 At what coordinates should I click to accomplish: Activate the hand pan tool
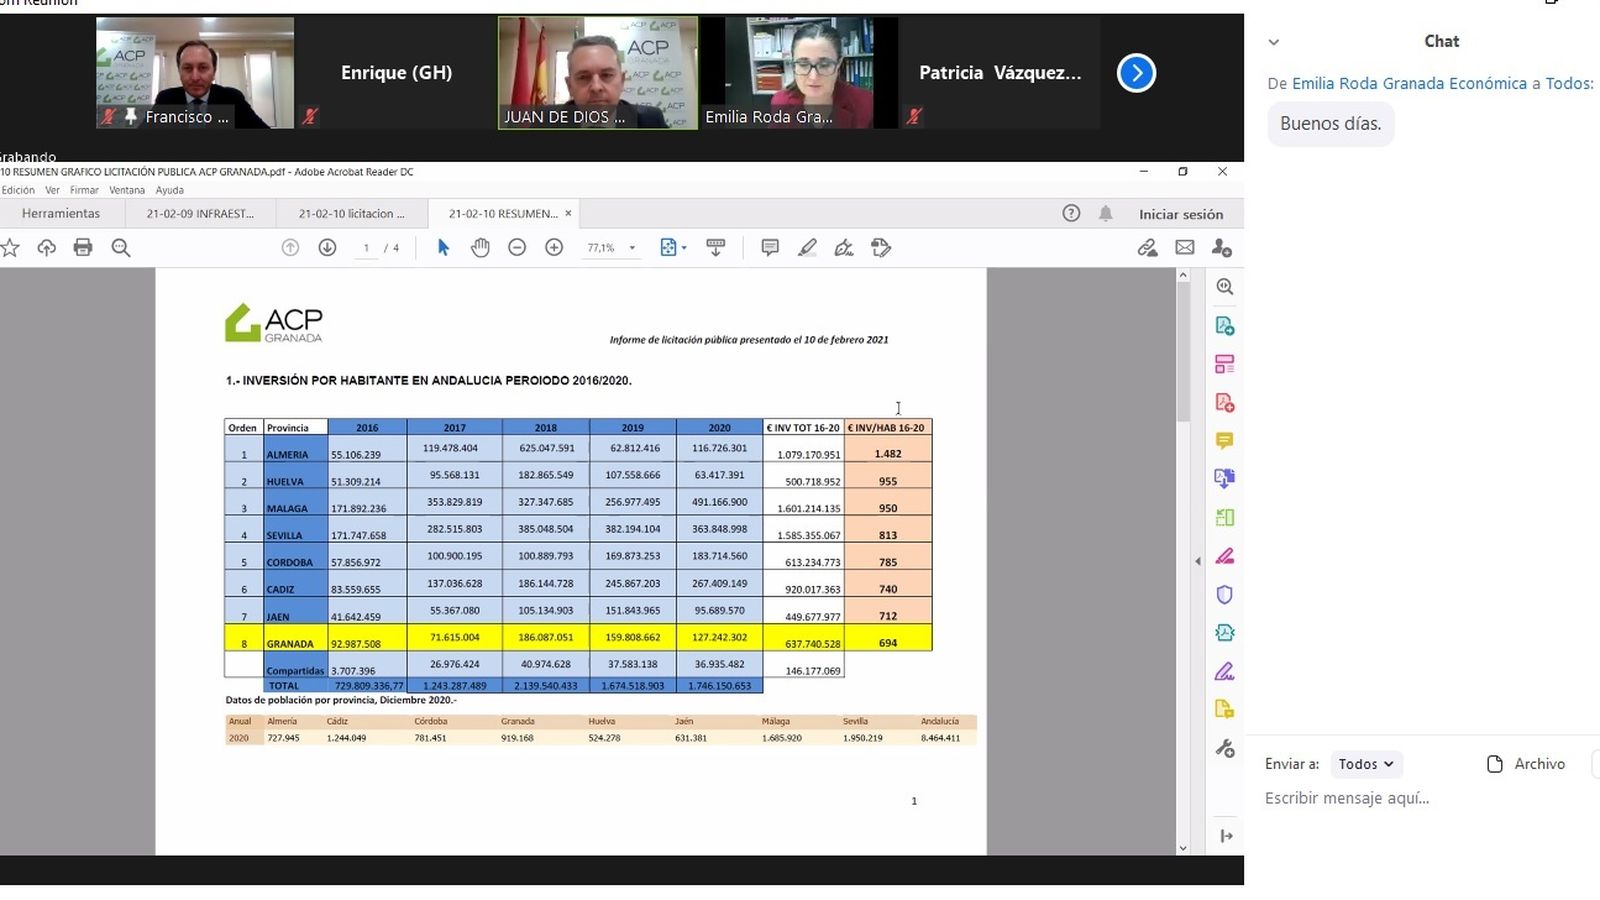tap(480, 248)
